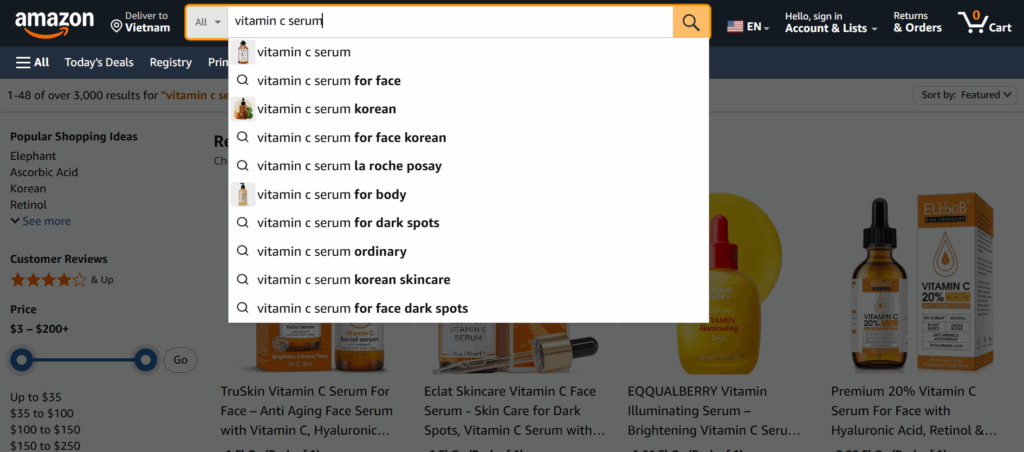Click the Deliver to Vietnam location icon
Viewport: 1024px width, 452px height.
[x=117, y=25]
